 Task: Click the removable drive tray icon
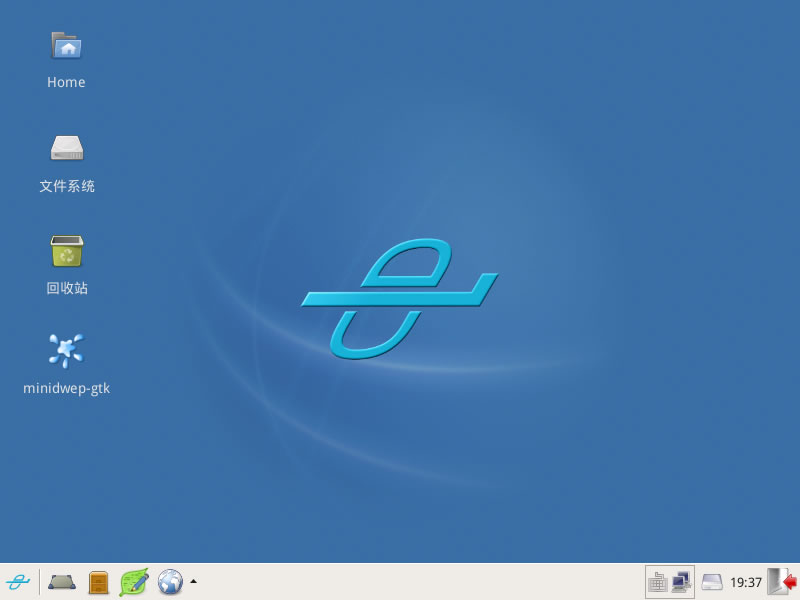click(x=712, y=582)
